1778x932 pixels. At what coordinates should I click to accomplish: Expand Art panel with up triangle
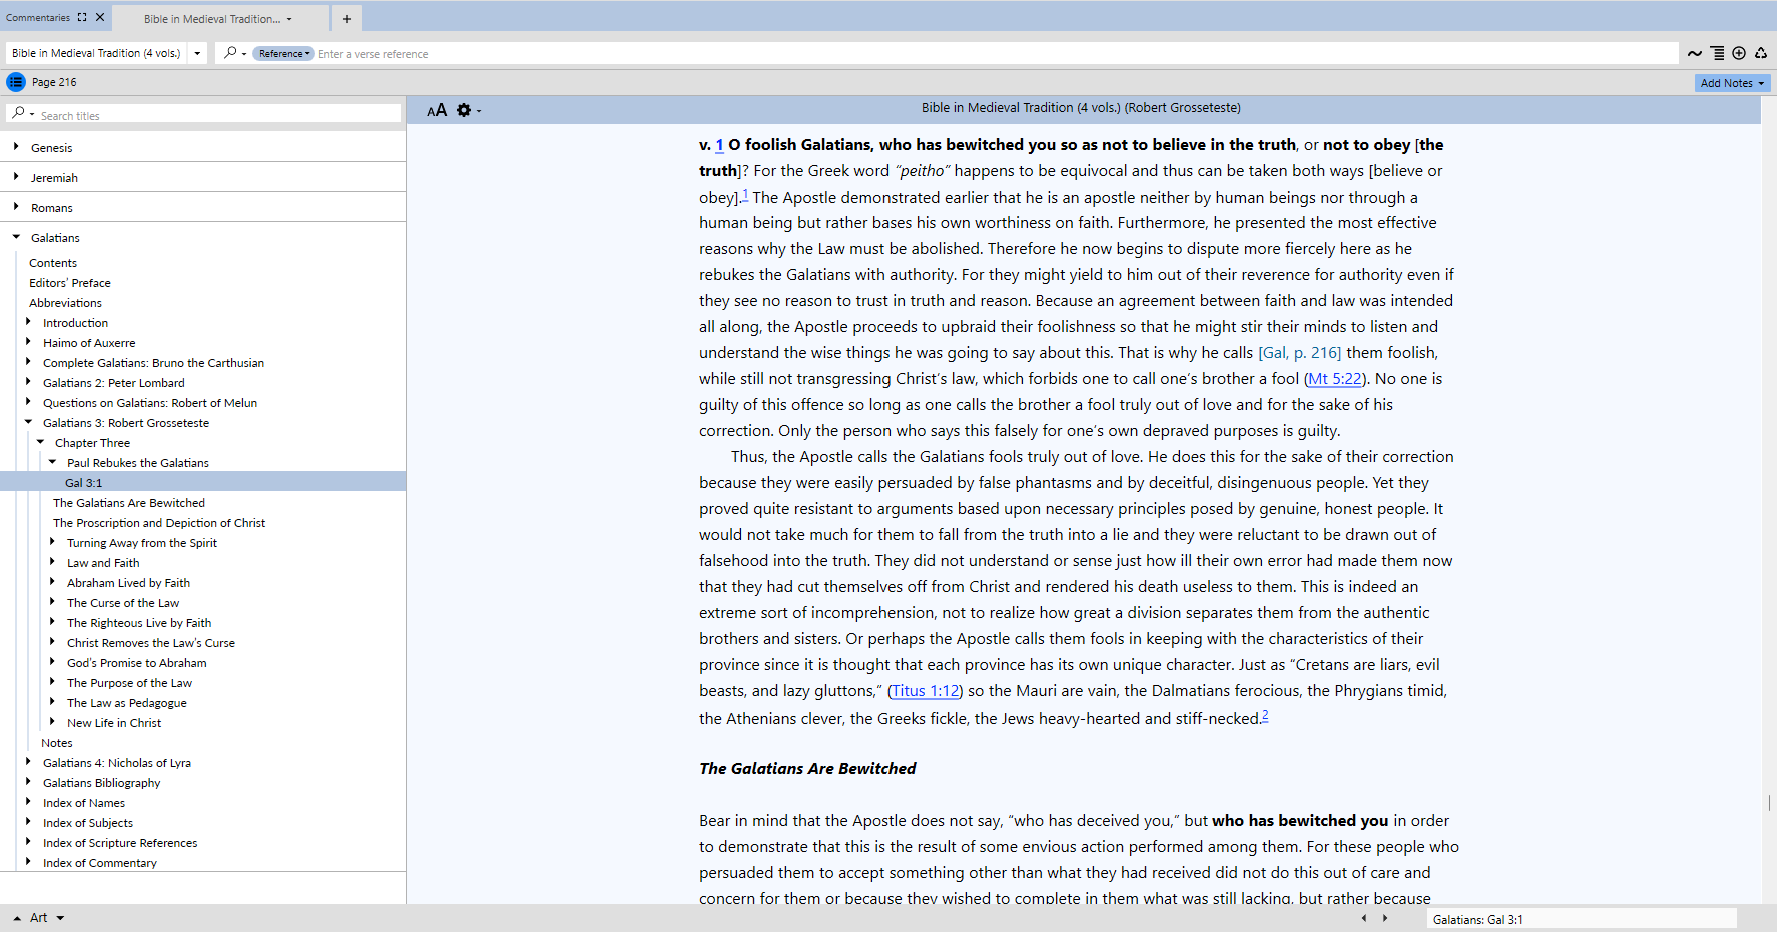[x=17, y=918]
